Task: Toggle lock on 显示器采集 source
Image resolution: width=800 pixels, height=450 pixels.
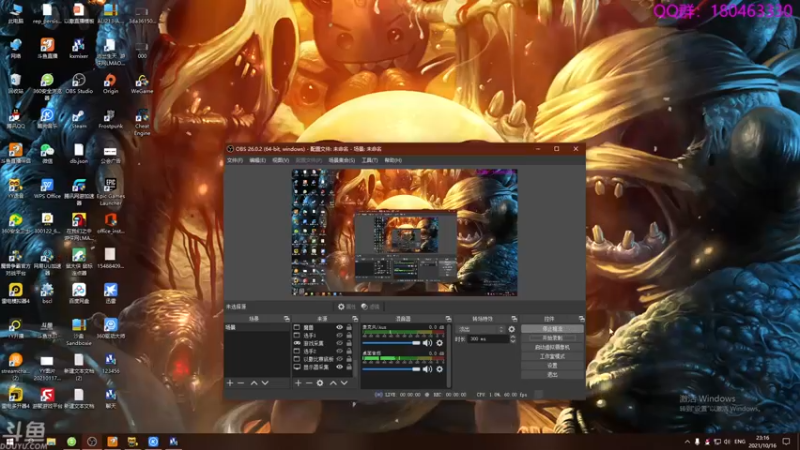Action: coord(349,367)
